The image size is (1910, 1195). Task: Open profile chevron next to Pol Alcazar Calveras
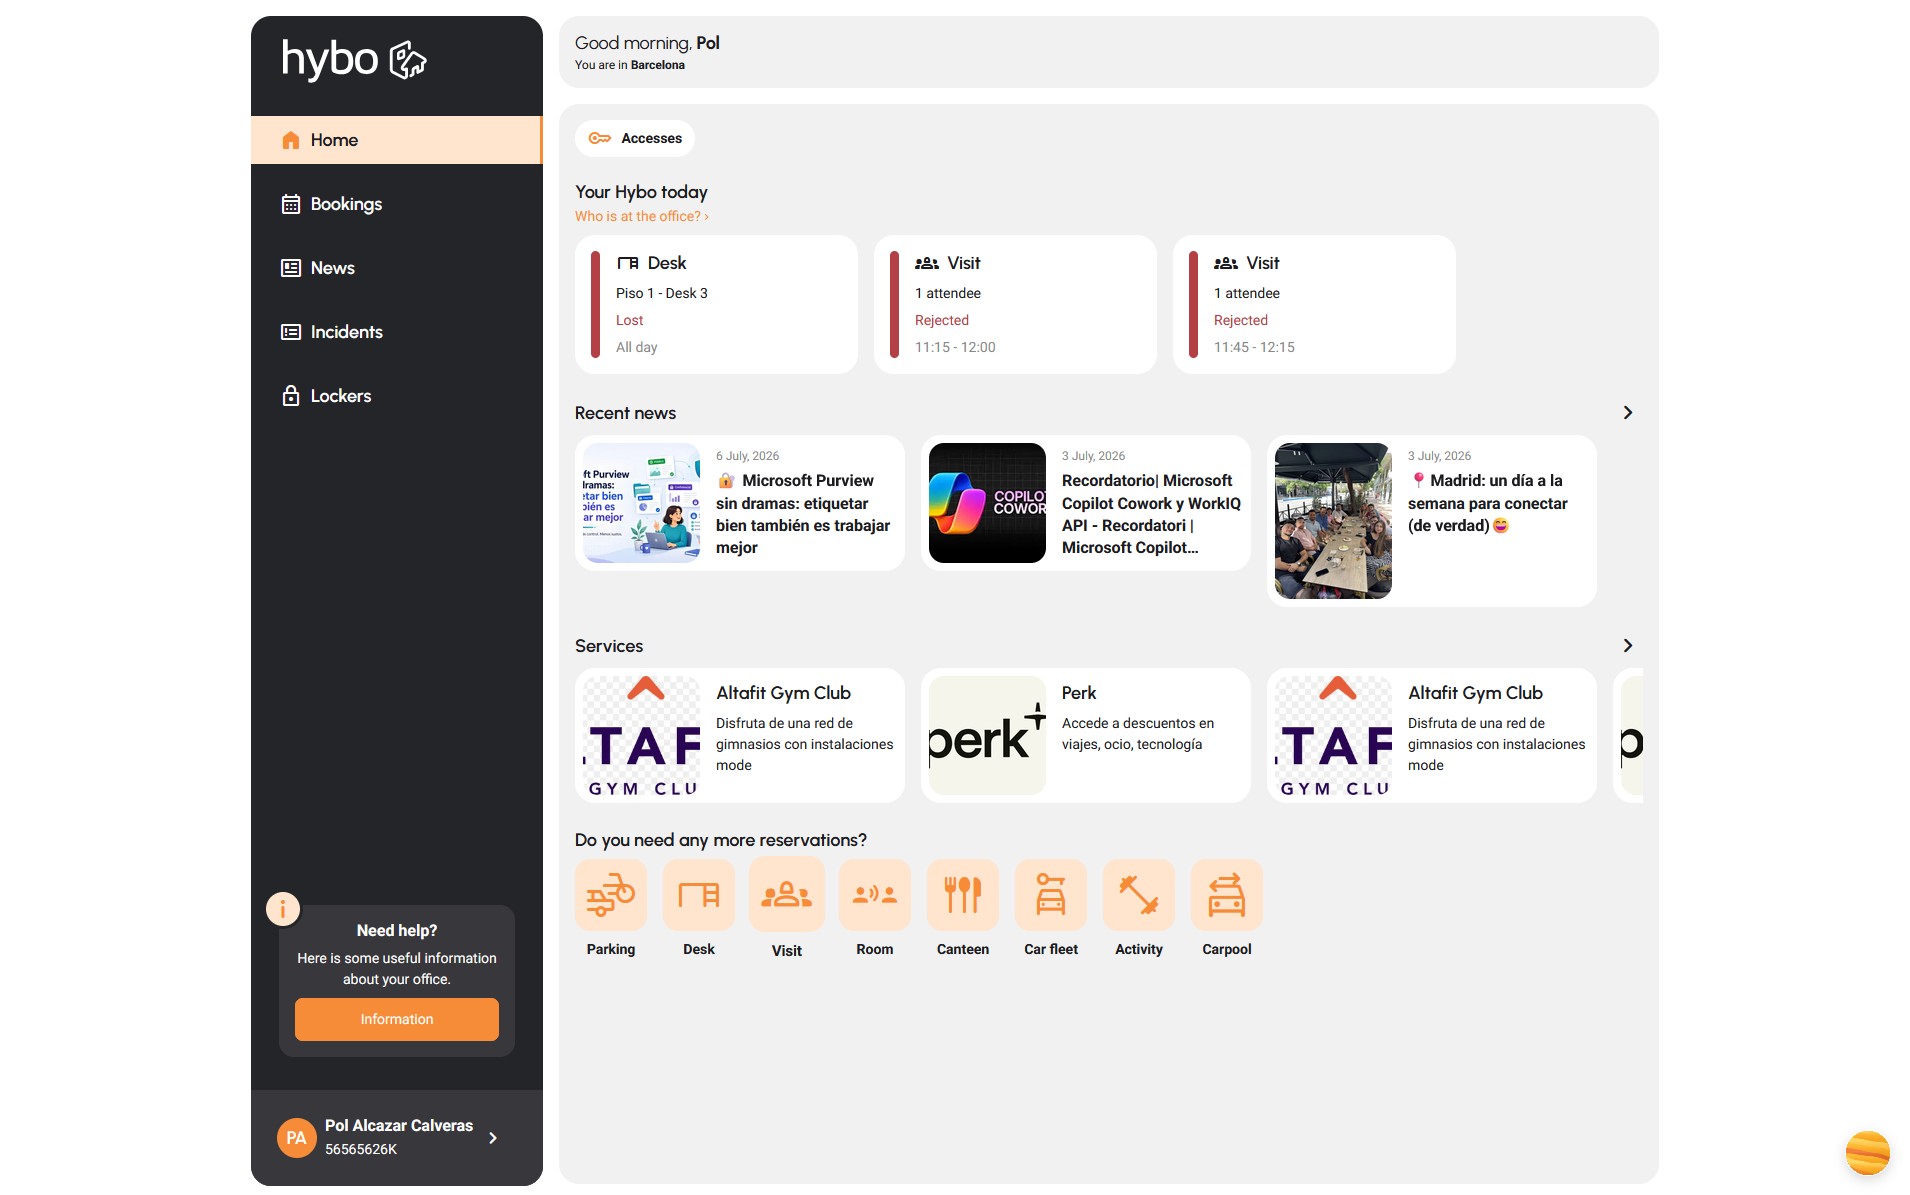(493, 1138)
